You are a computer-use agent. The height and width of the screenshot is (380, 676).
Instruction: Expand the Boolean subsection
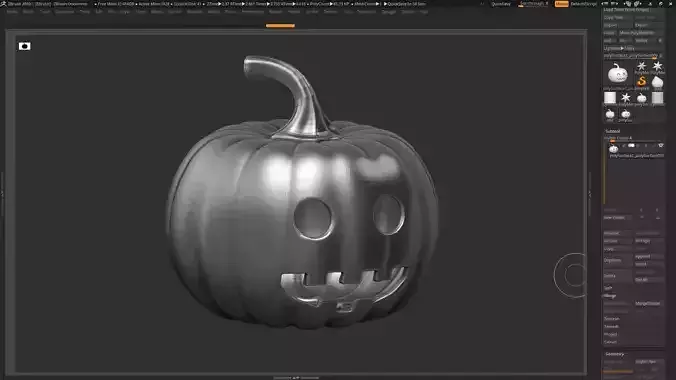(x=612, y=319)
